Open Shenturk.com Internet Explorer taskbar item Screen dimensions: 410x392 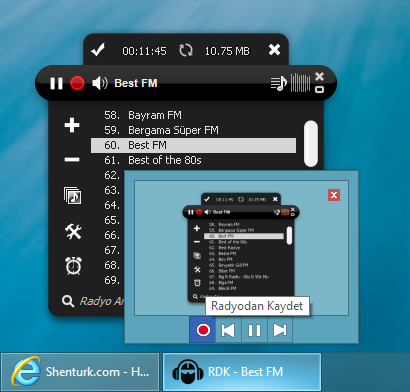[x=80, y=372]
